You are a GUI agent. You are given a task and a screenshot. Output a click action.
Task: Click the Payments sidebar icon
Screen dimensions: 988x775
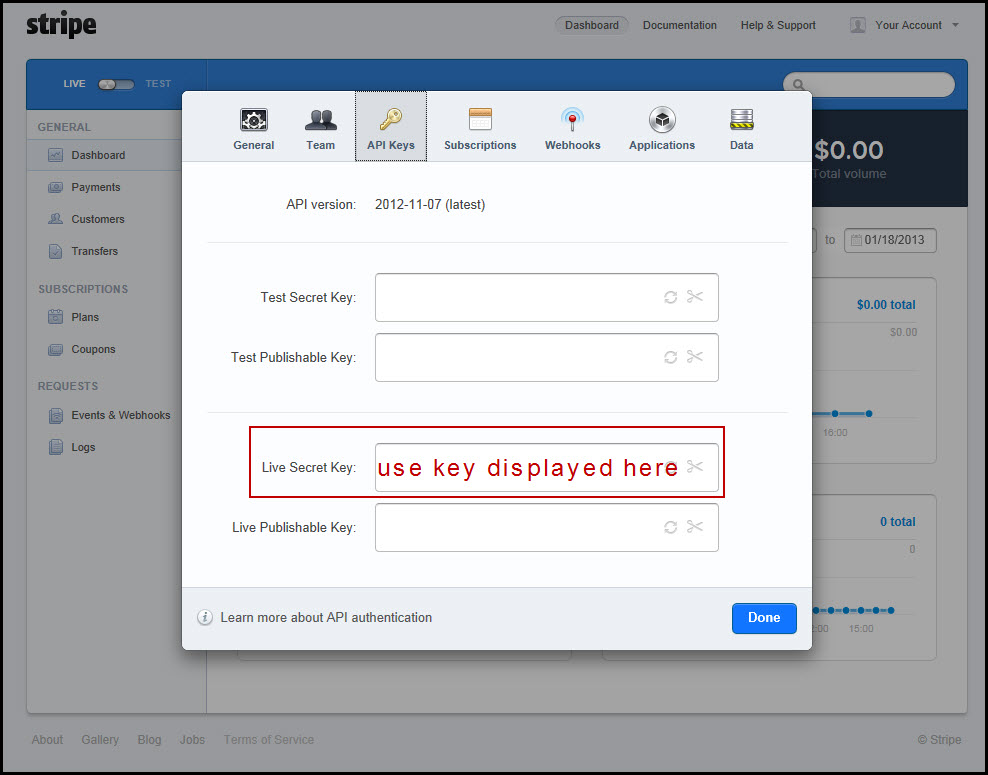55,187
